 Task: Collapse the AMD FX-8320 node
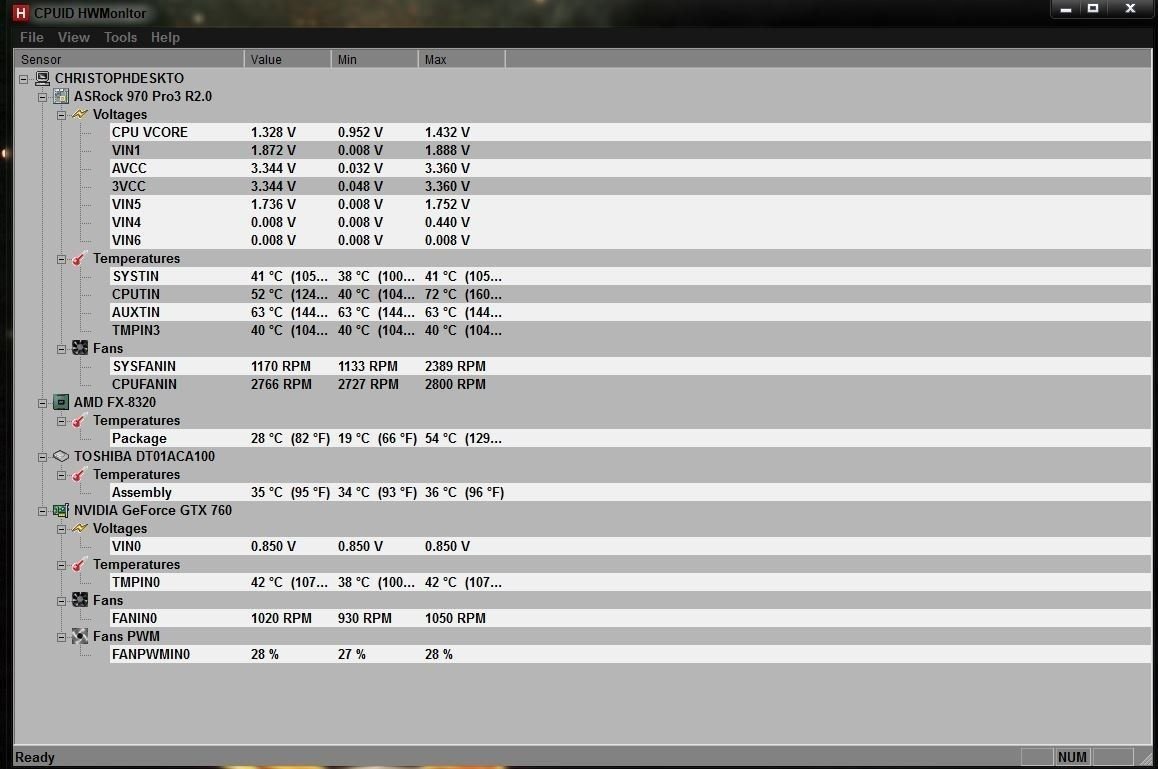[x=43, y=403]
